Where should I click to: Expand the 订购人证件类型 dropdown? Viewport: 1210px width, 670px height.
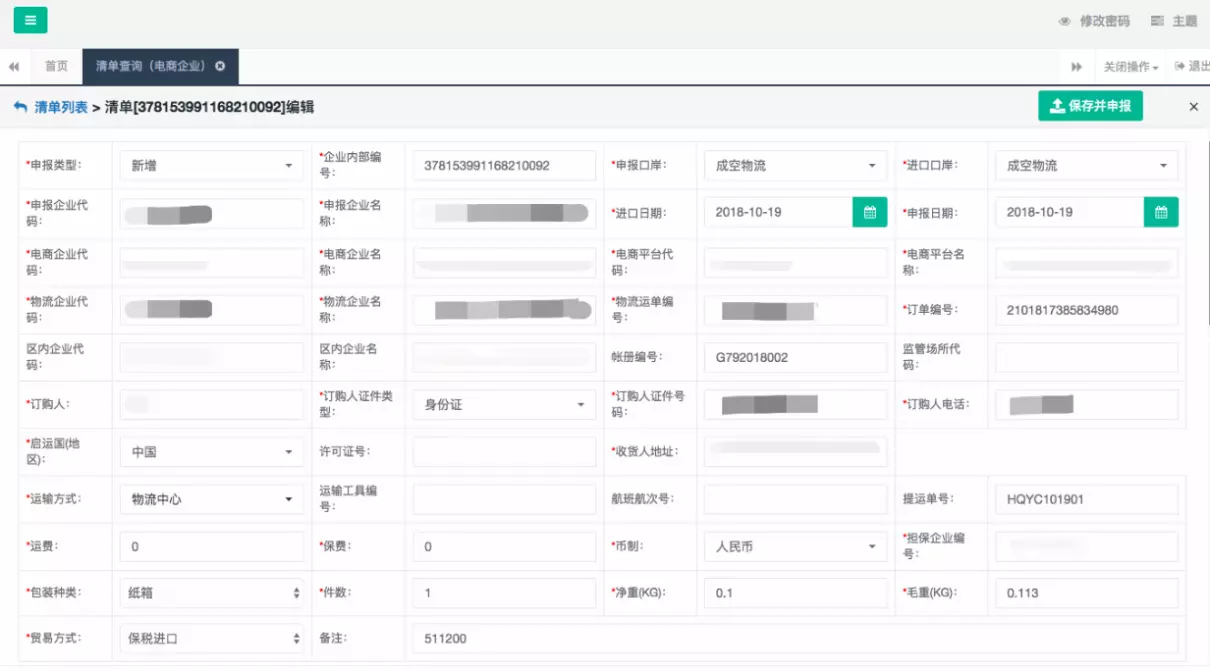click(x=504, y=405)
